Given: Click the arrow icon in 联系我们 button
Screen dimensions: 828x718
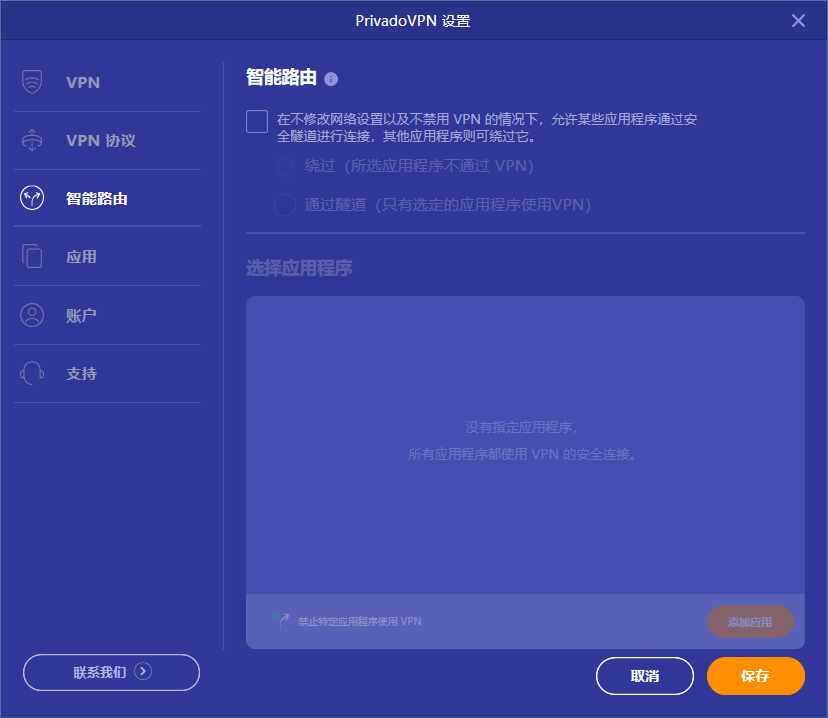Looking at the screenshot, I should point(143,671).
